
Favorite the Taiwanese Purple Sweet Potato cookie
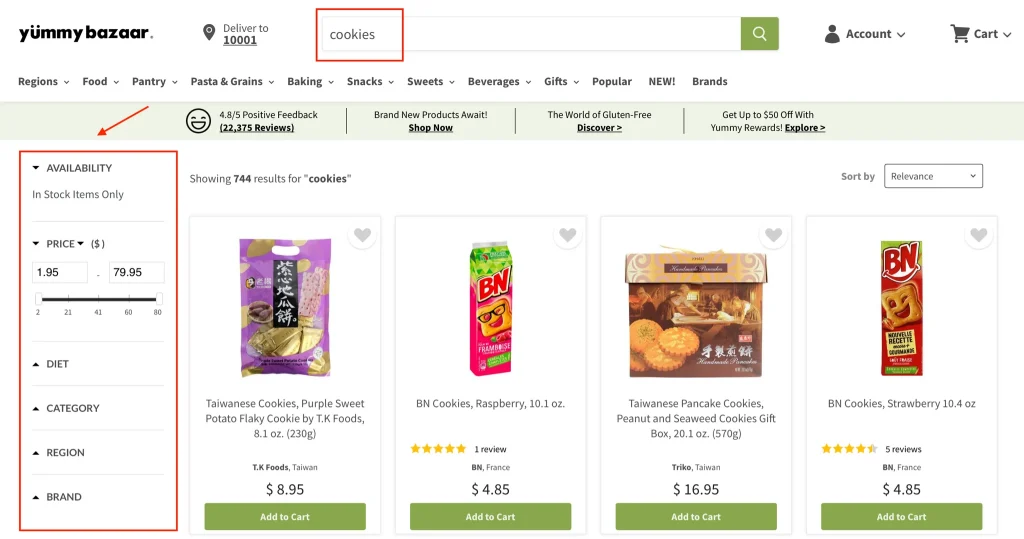[x=362, y=236]
